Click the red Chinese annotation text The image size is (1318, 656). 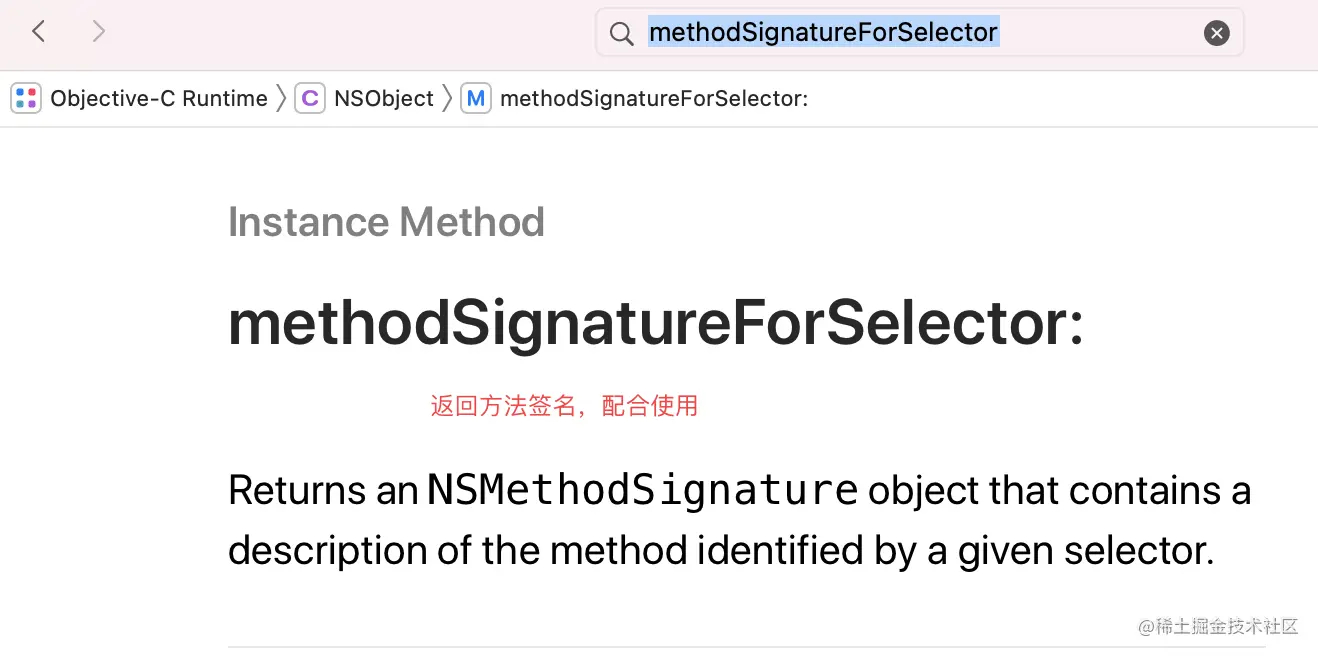point(564,406)
